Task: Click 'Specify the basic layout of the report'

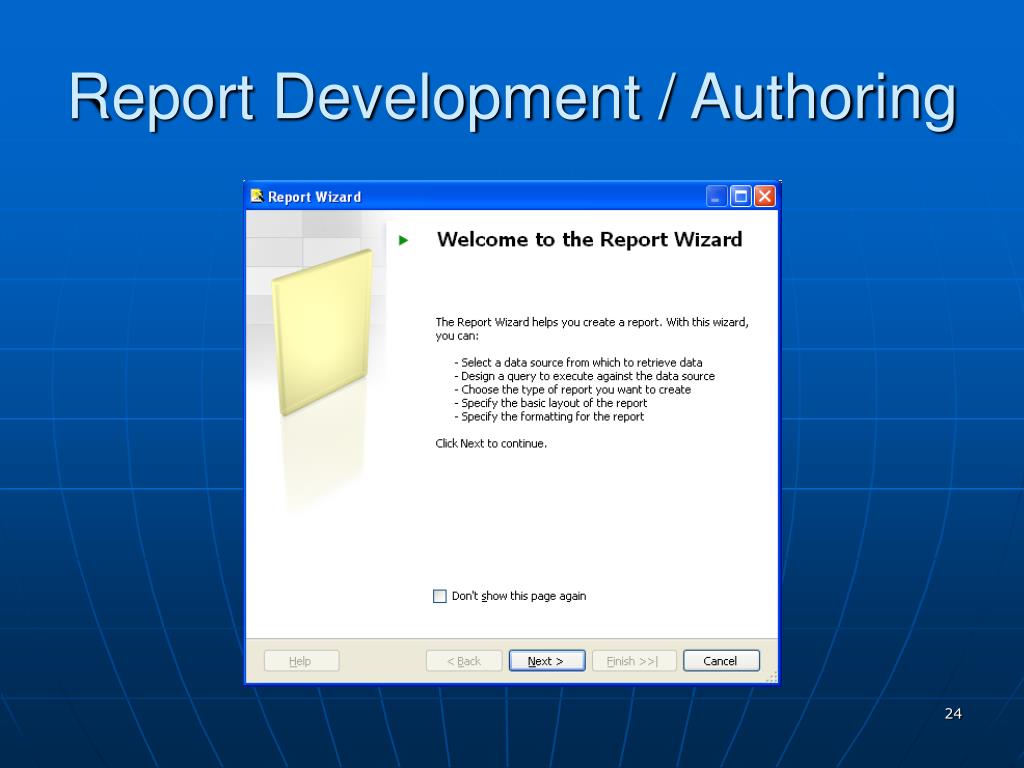Action: [551, 404]
